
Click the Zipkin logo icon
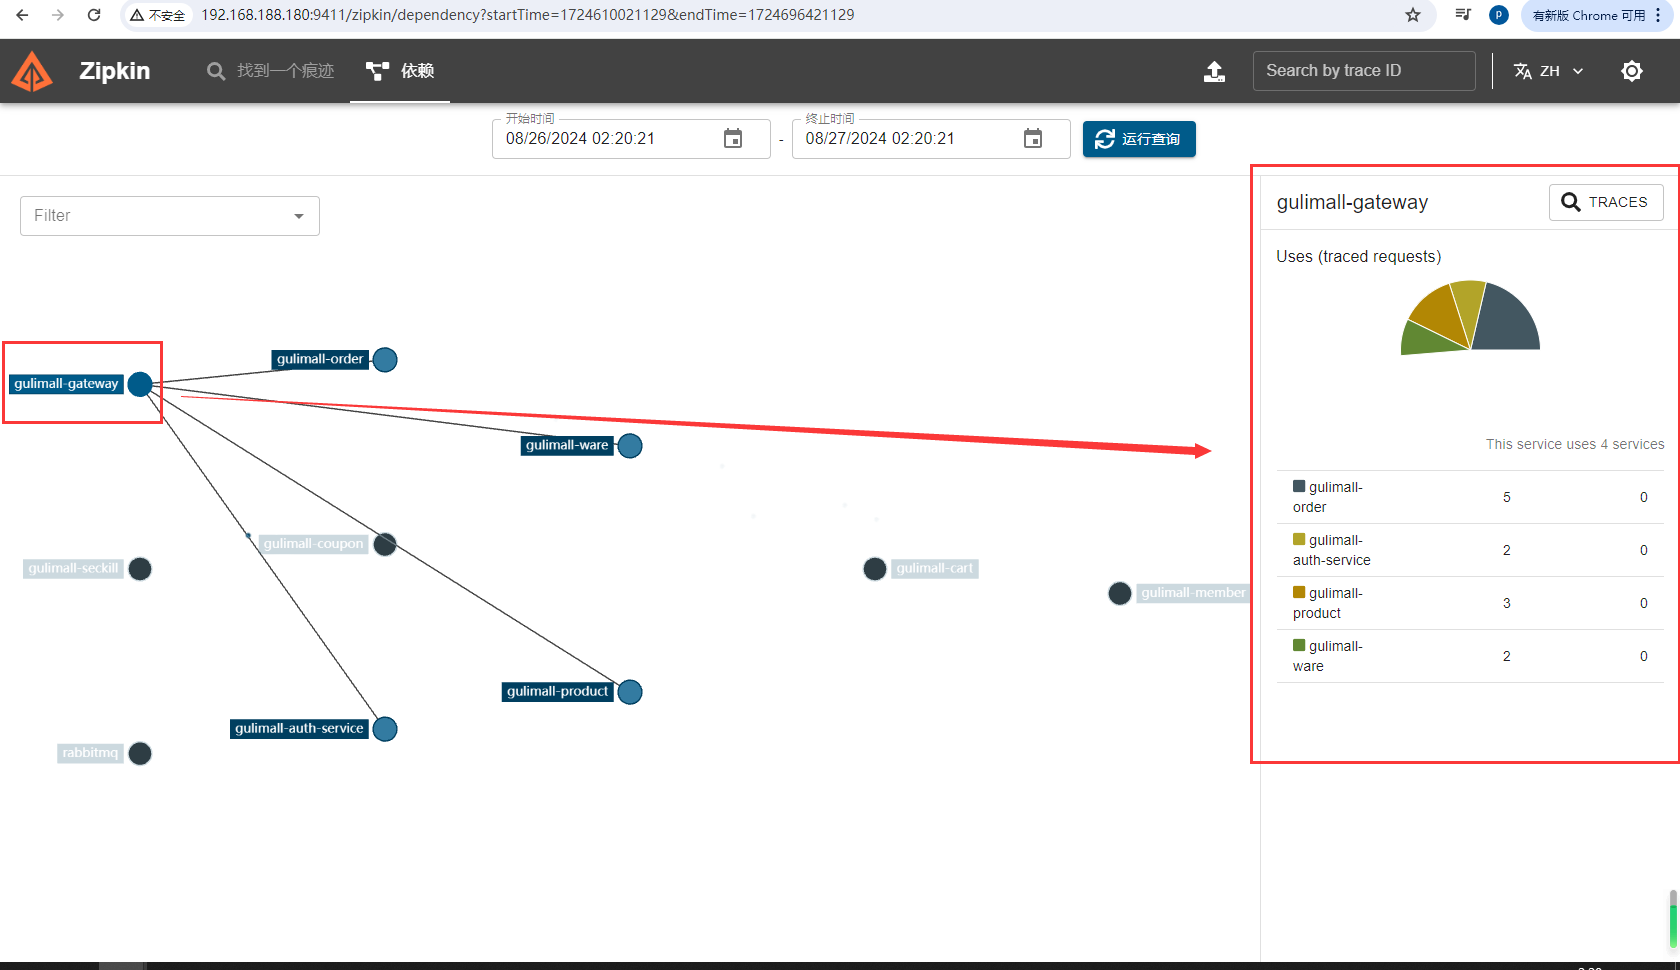[32, 71]
